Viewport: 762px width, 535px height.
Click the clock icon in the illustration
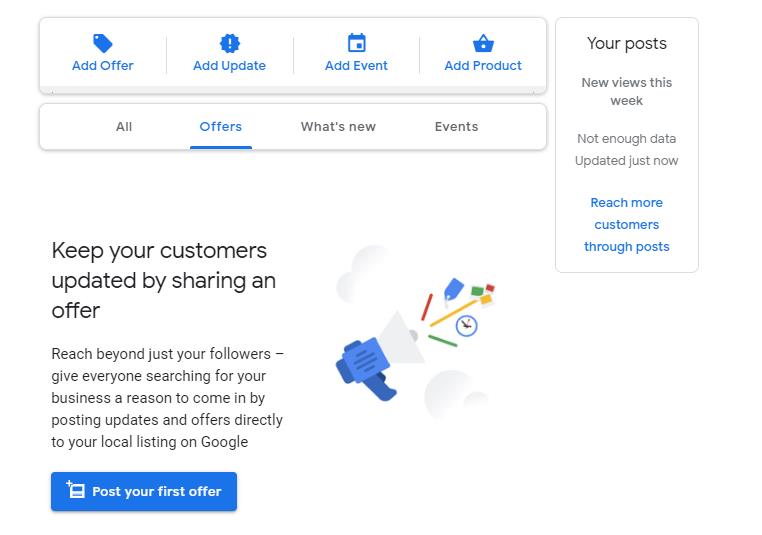pyautogui.click(x=466, y=325)
